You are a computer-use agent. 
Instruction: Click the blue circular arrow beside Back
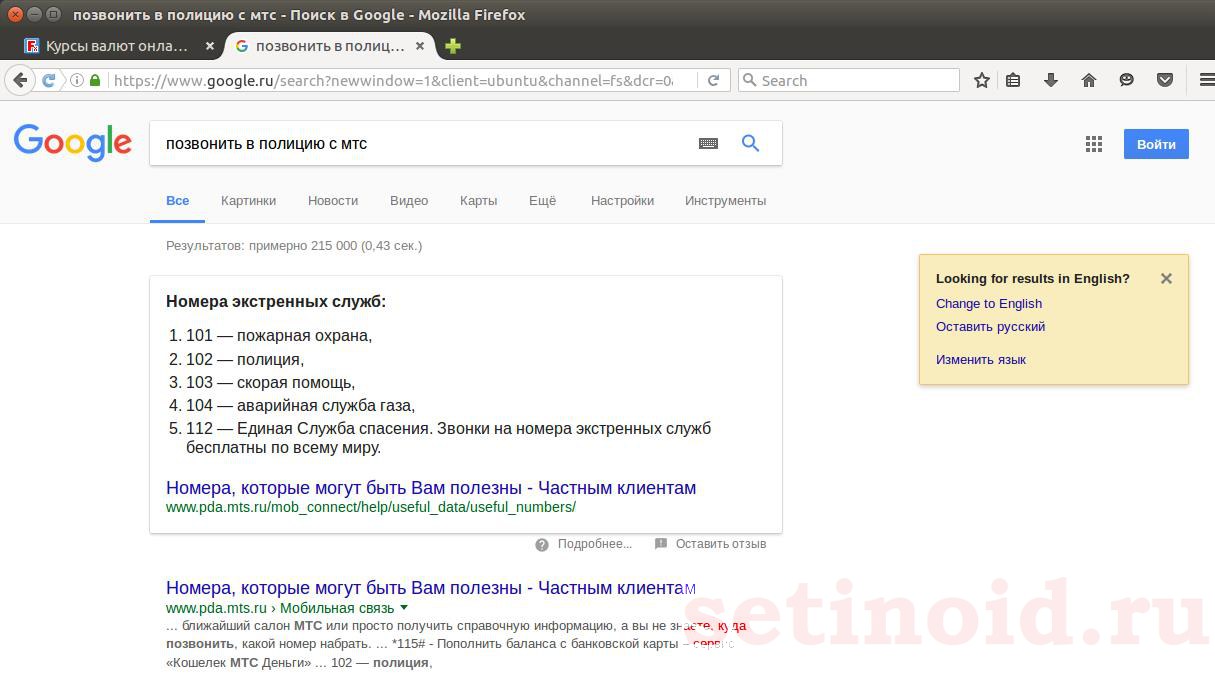point(48,80)
